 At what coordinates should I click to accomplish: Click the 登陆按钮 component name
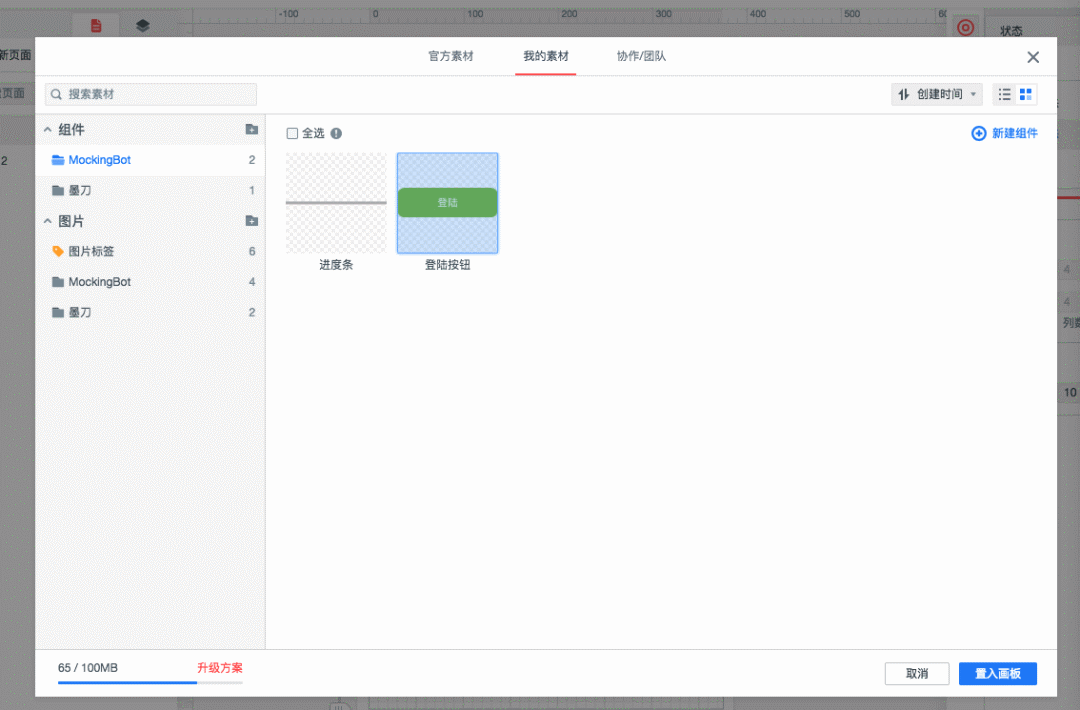[x=448, y=264]
